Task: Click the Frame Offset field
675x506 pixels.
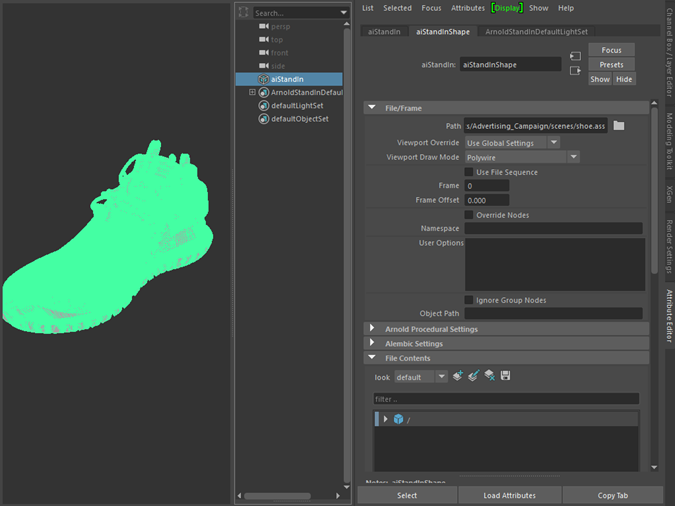Action: (x=487, y=200)
